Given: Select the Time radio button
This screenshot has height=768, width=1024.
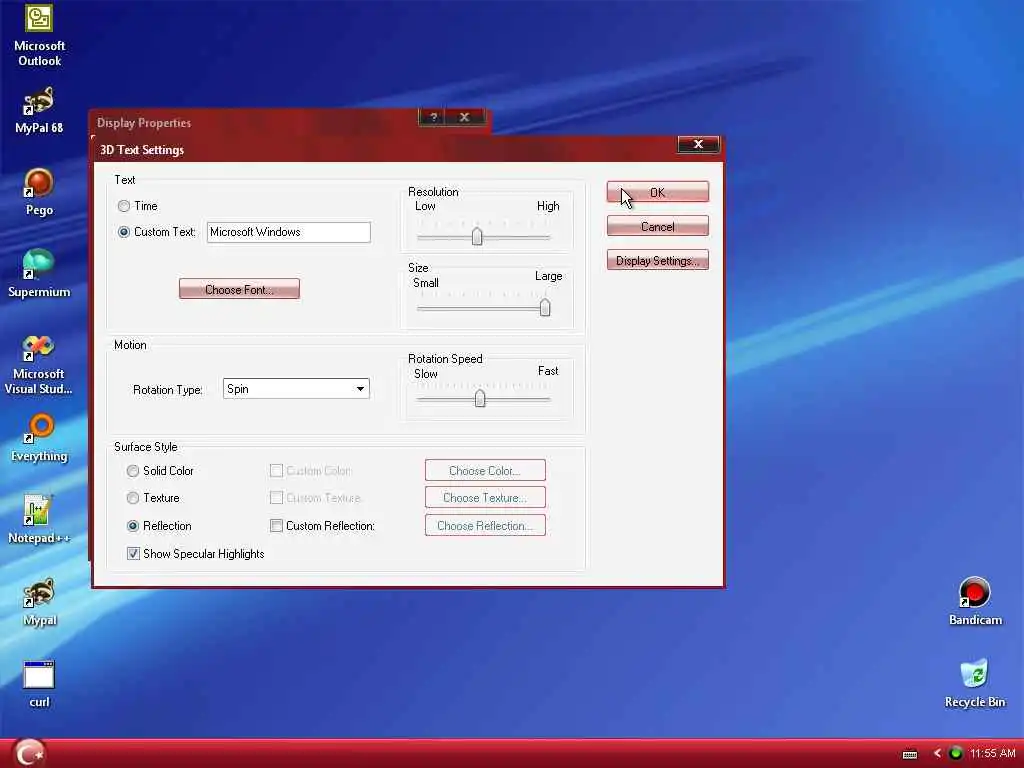Looking at the screenshot, I should [123, 206].
